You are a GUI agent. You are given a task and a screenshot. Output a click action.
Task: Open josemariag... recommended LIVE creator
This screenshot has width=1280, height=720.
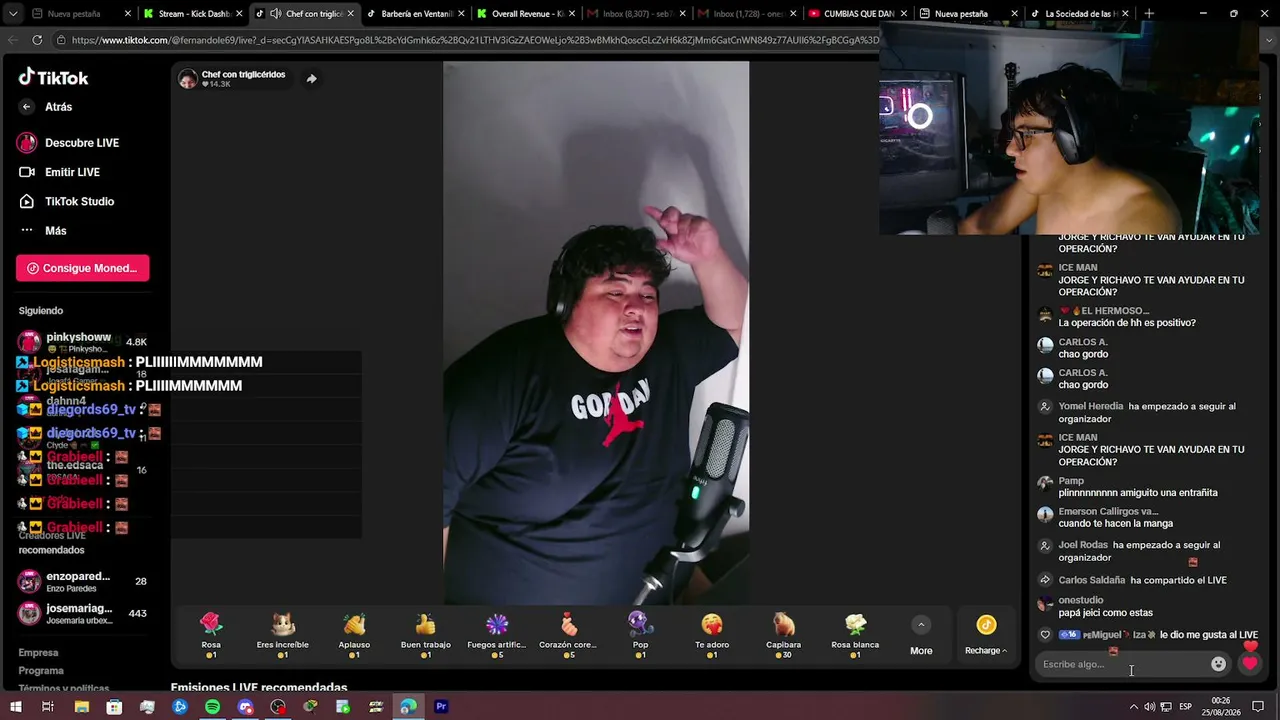pos(83,614)
